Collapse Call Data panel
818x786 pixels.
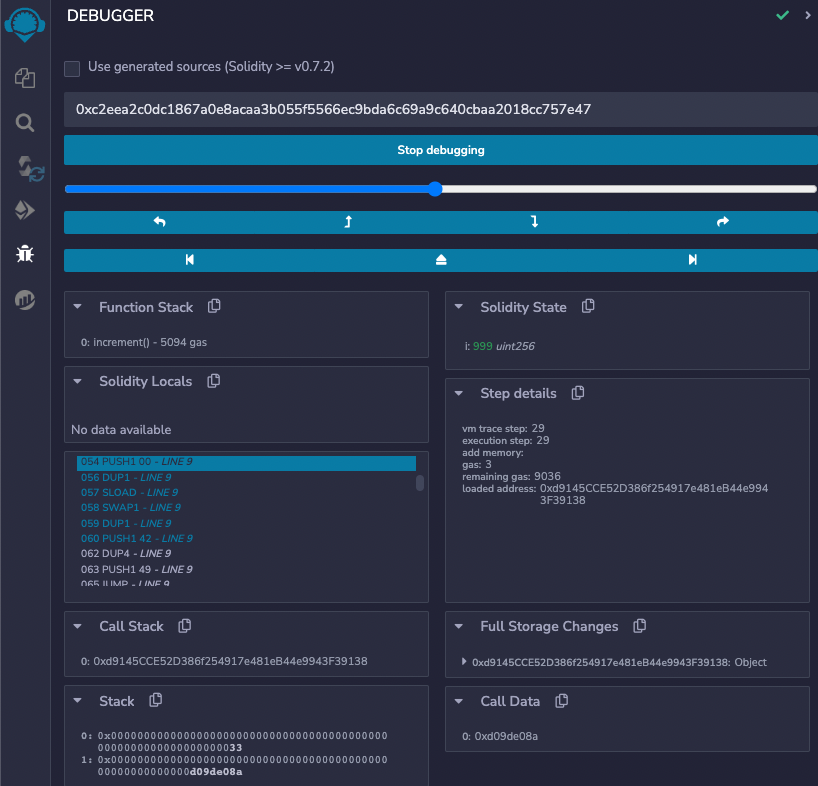[459, 701]
